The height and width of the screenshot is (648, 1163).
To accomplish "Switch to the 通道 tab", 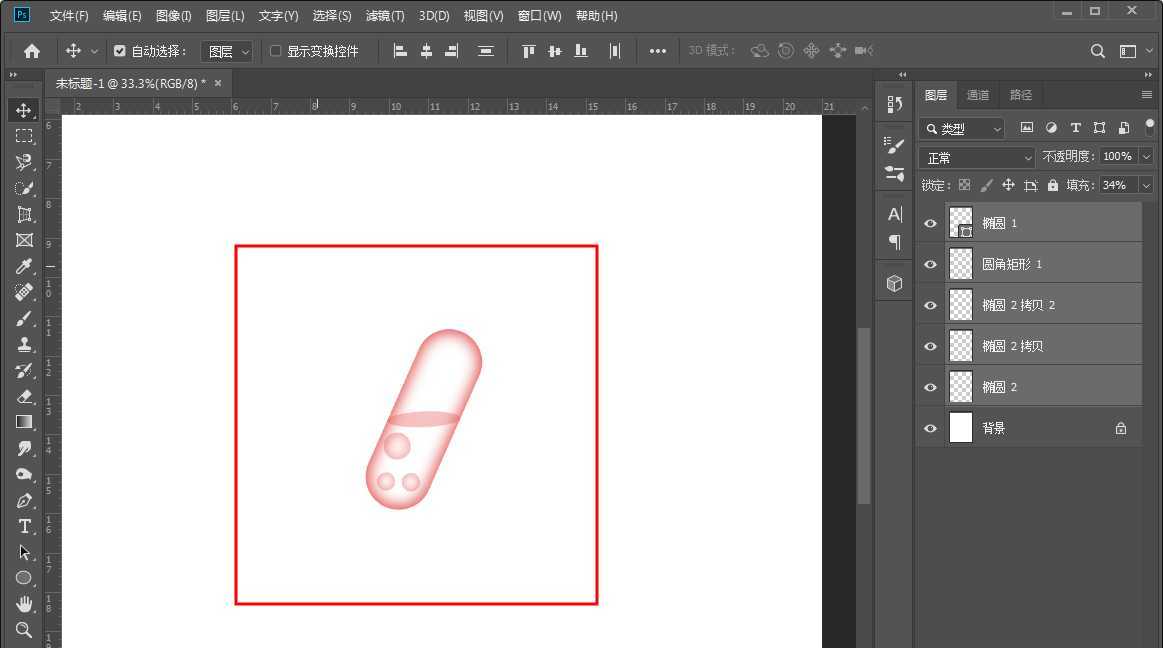I will (977, 95).
